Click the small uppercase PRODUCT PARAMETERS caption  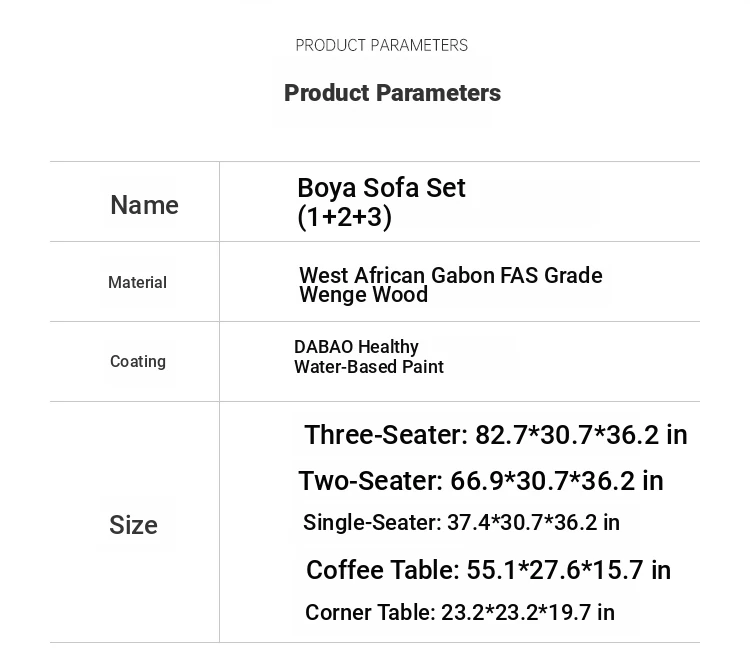[381, 45]
